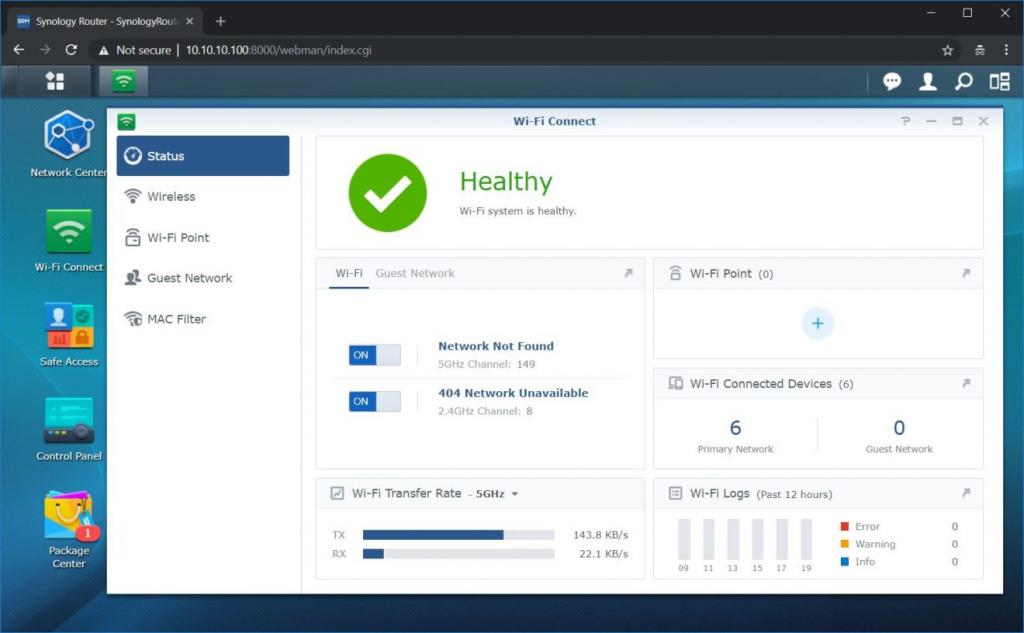The height and width of the screenshot is (633, 1024).
Task: Click the SRM search magnifier icon
Action: coord(963,81)
